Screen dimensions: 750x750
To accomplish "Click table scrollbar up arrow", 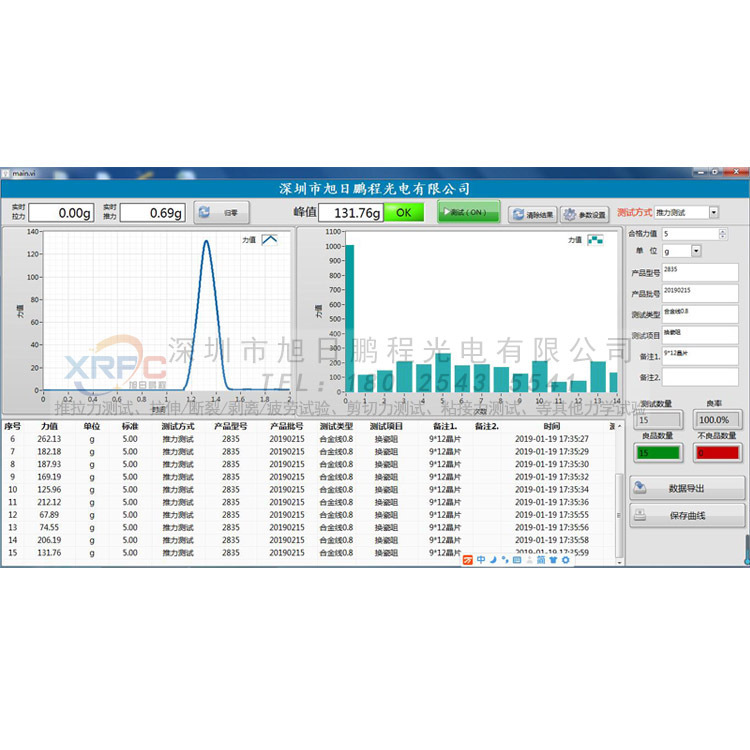I will pyautogui.click(x=619, y=426).
